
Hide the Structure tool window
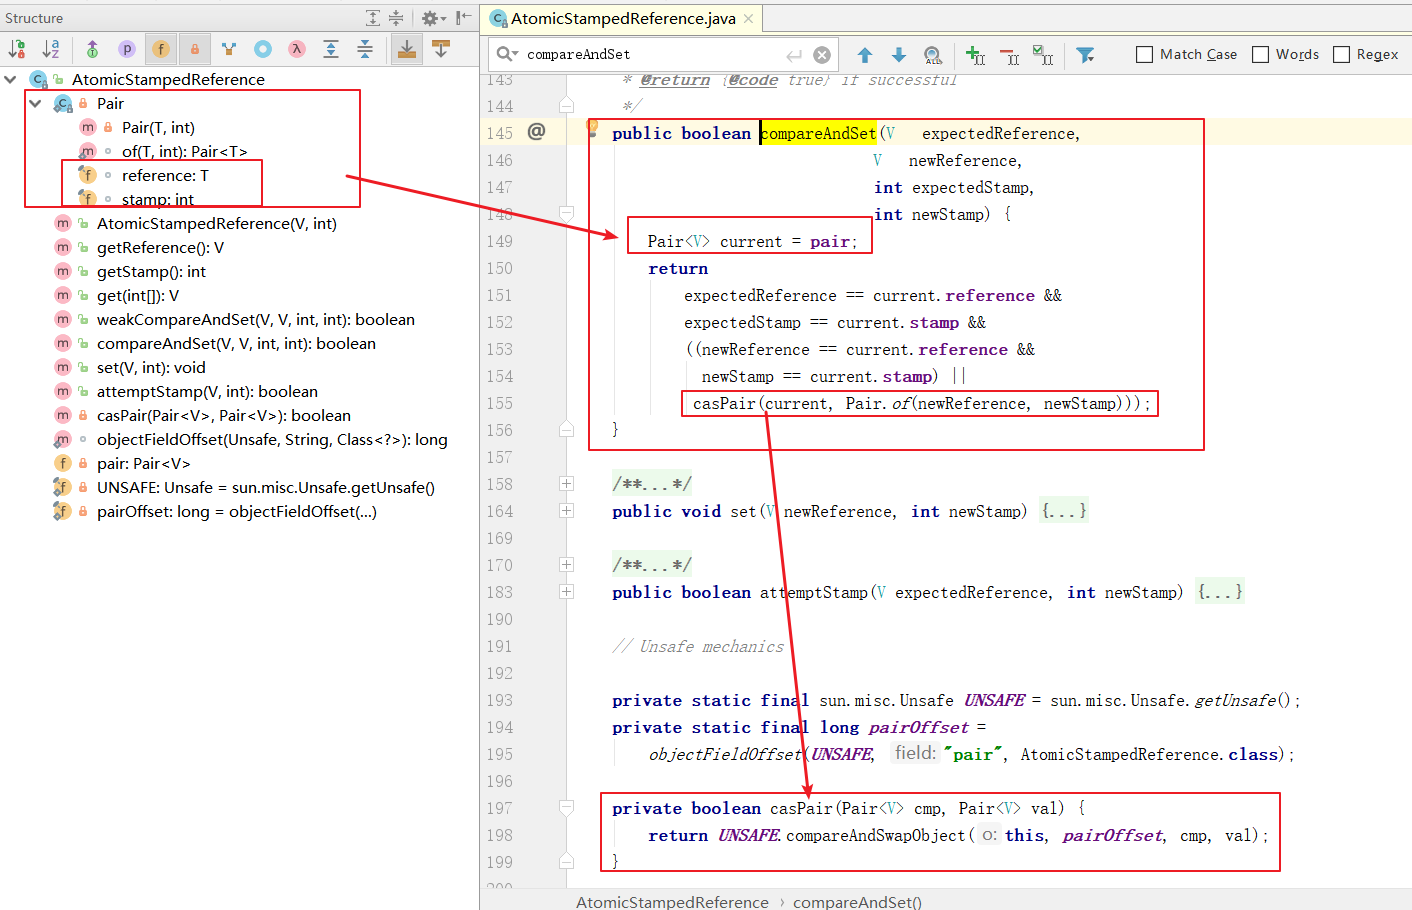(x=463, y=18)
